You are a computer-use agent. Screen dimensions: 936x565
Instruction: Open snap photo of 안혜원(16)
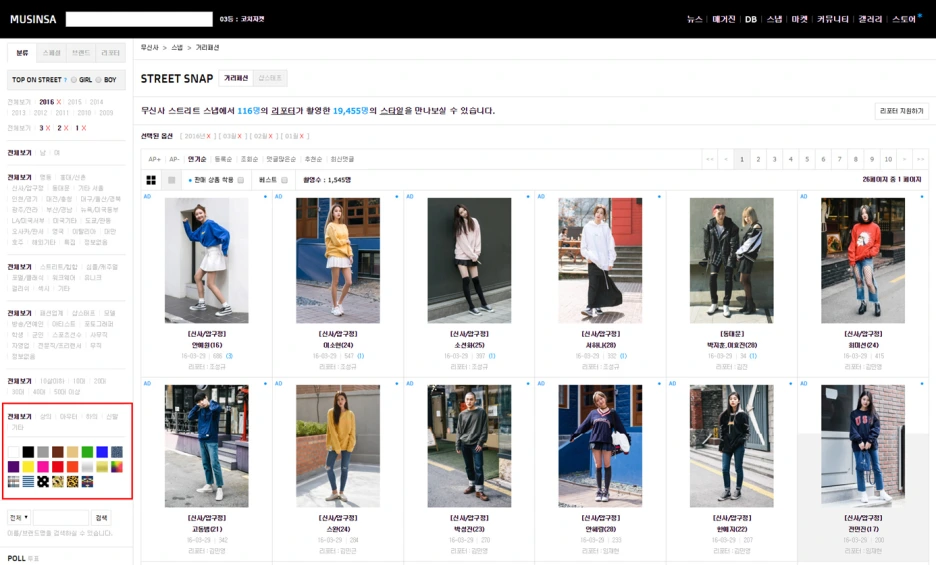pos(207,260)
